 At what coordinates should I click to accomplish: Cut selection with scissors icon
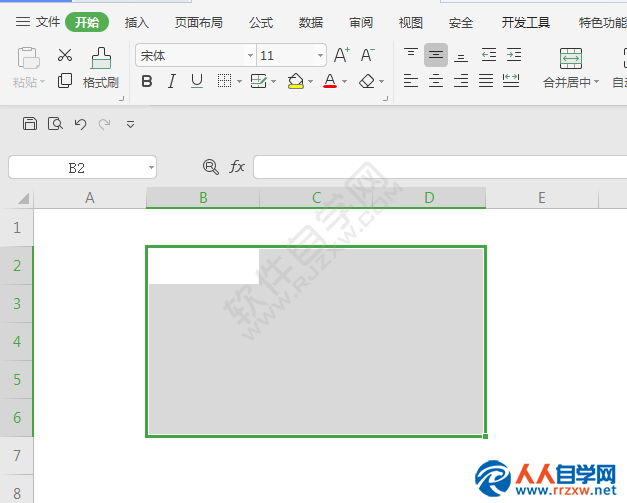[65, 55]
